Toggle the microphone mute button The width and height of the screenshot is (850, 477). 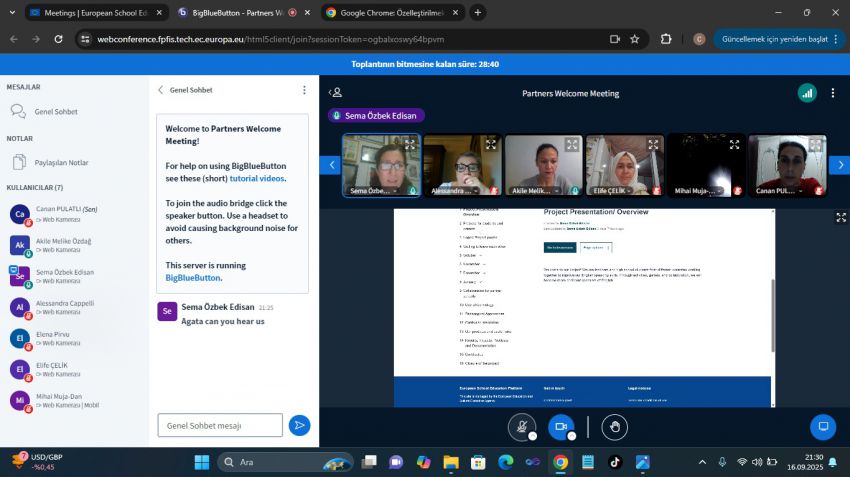point(520,426)
